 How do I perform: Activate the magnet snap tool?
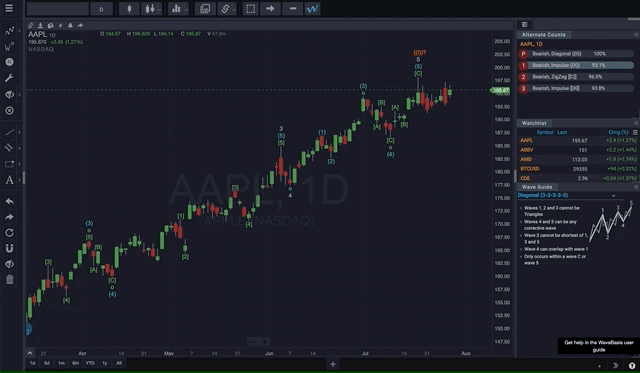pos(9,248)
